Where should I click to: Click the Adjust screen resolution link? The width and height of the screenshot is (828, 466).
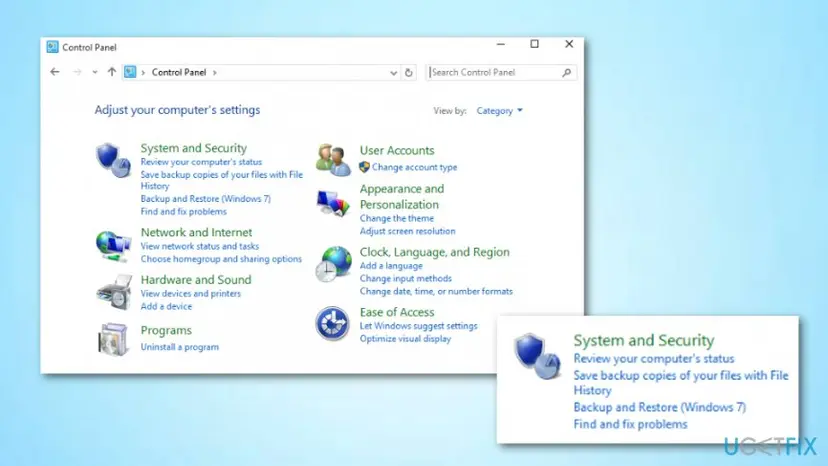coord(407,231)
